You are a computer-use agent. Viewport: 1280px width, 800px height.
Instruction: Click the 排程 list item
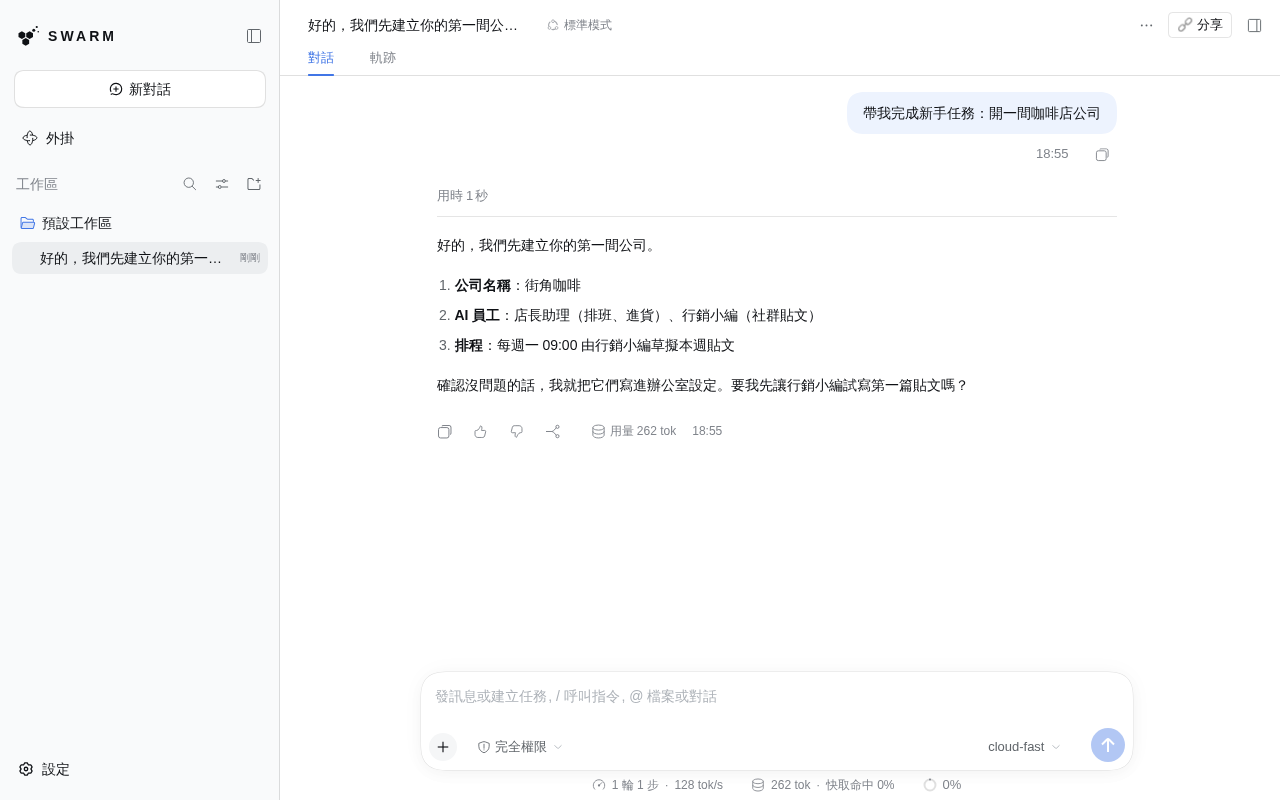(x=595, y=345)
